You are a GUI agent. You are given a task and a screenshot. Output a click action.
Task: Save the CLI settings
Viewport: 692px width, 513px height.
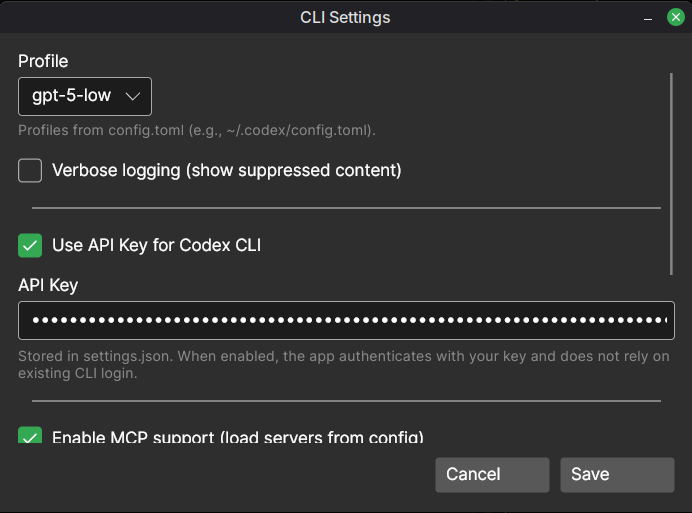(617, 475)
